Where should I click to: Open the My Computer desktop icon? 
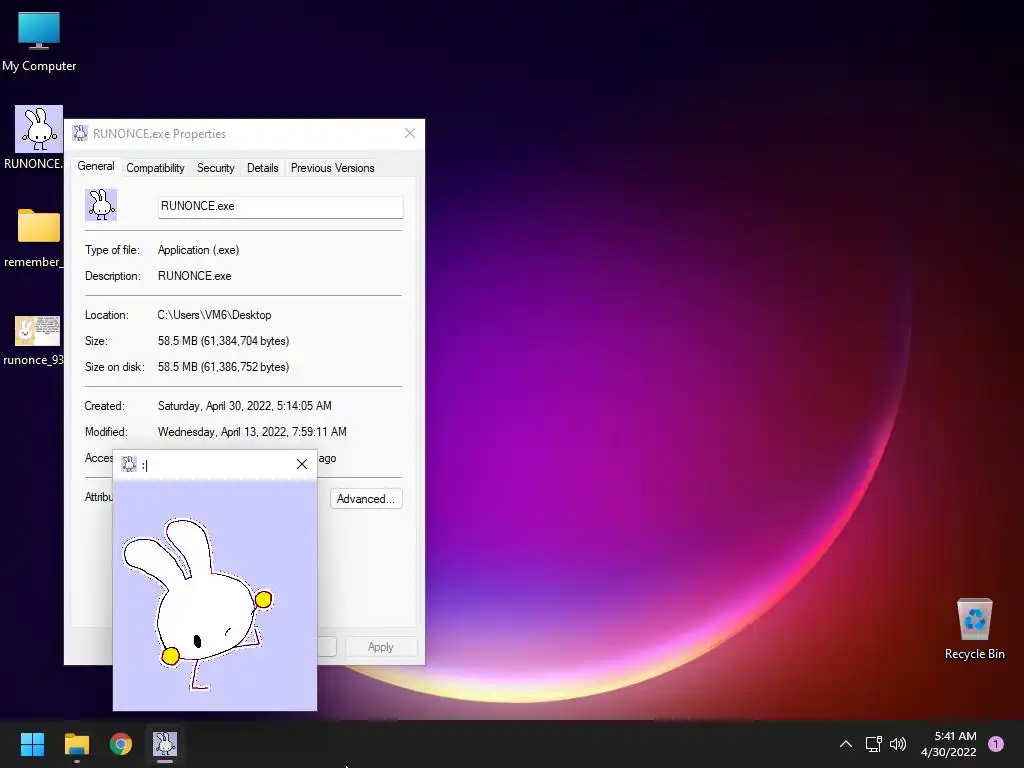tap(39, 42)
